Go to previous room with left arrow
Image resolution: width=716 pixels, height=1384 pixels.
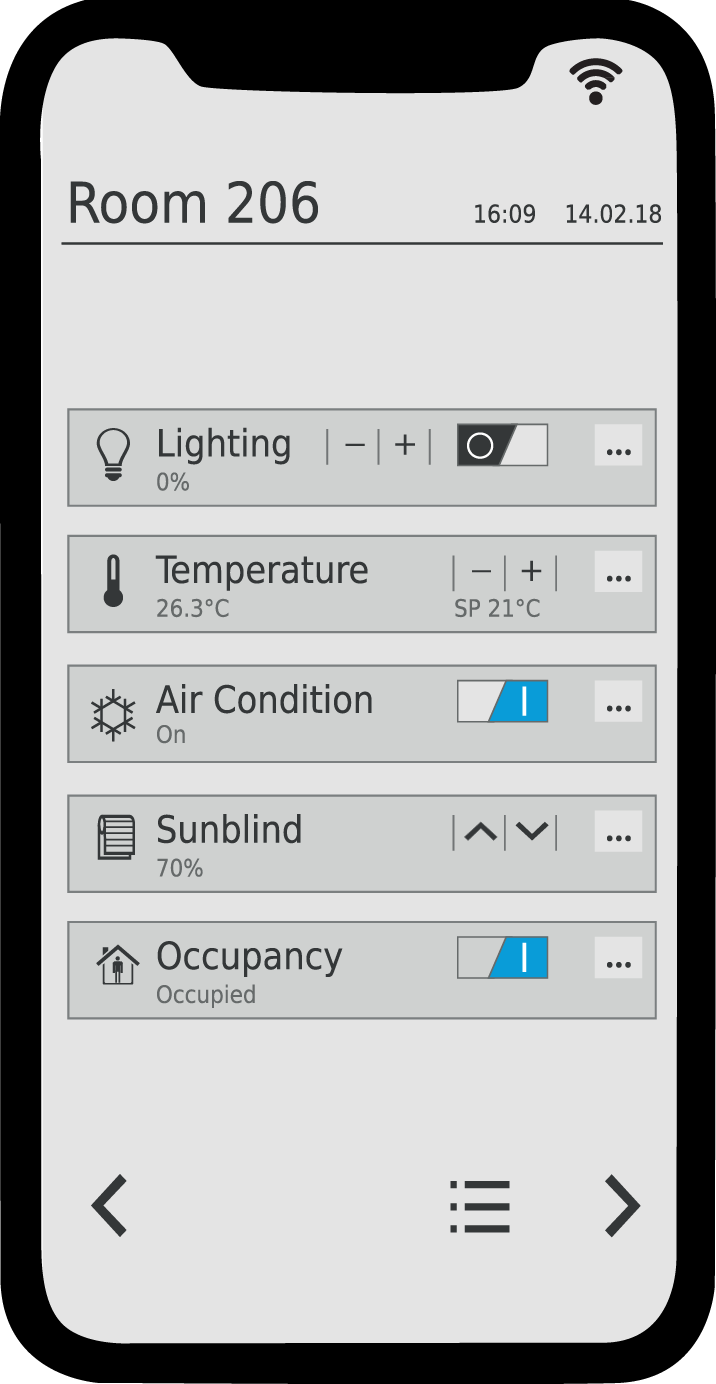click(x=110, y=1206)
